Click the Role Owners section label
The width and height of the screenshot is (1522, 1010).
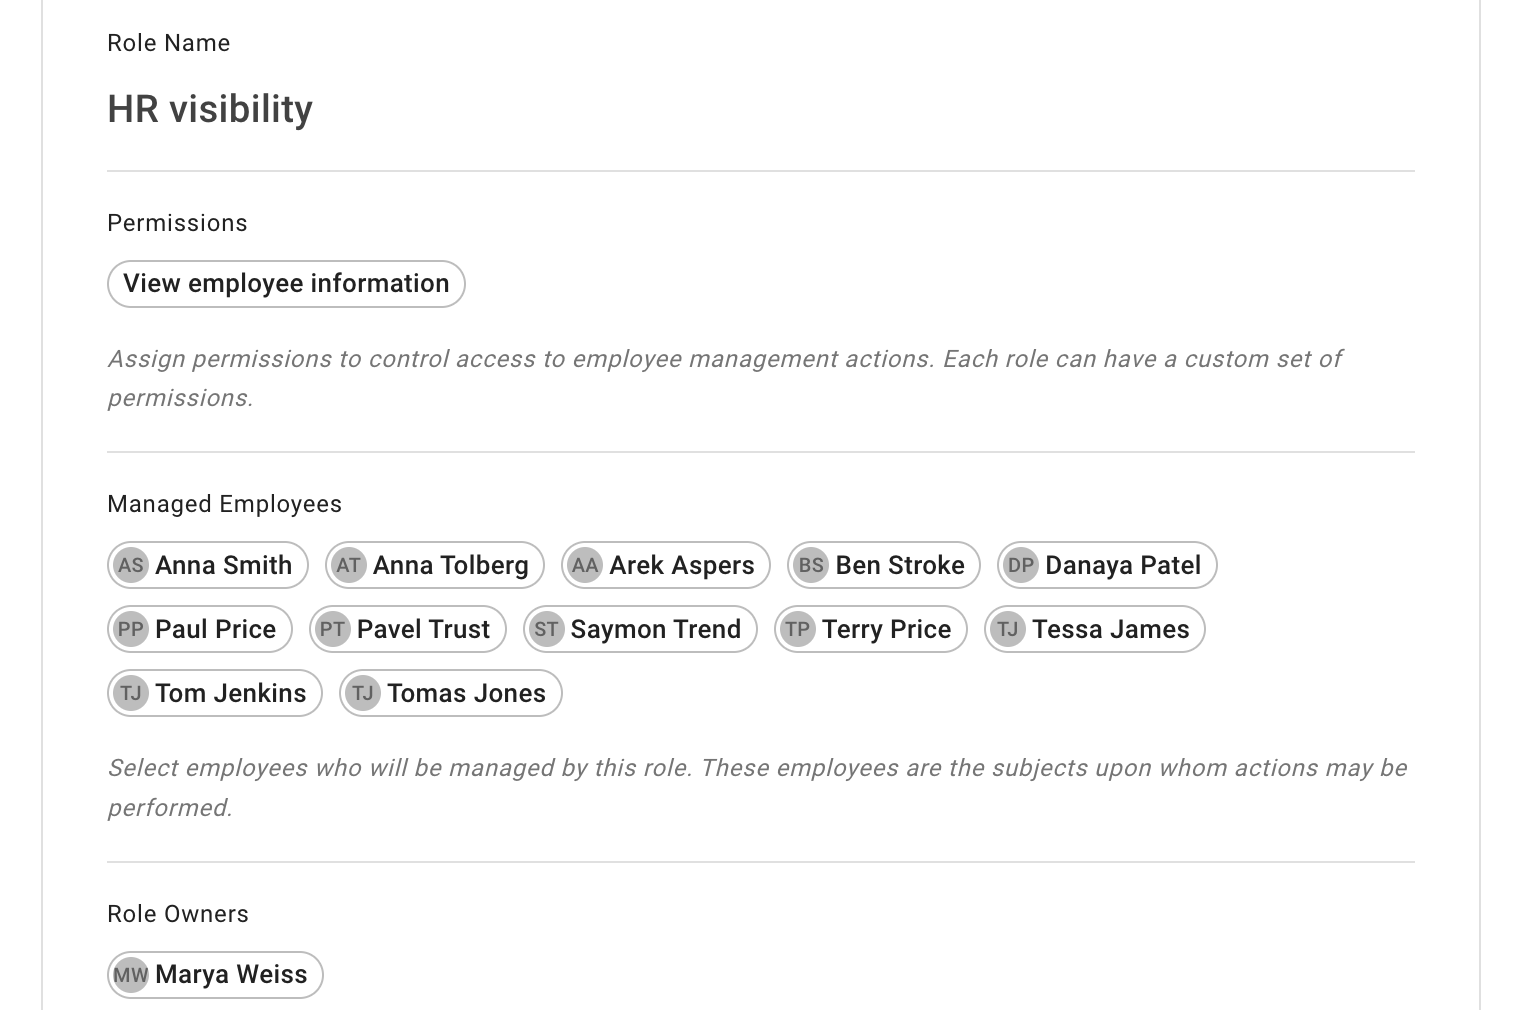click(x=177, y=913)
